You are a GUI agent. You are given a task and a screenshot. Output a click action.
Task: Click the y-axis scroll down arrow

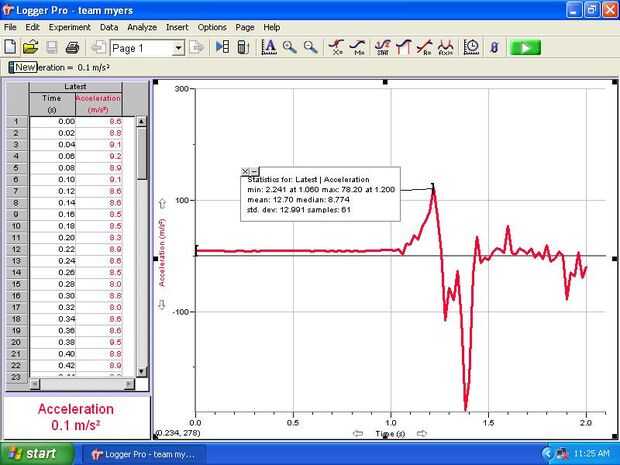pyautogui.click(x=162, y=305)
